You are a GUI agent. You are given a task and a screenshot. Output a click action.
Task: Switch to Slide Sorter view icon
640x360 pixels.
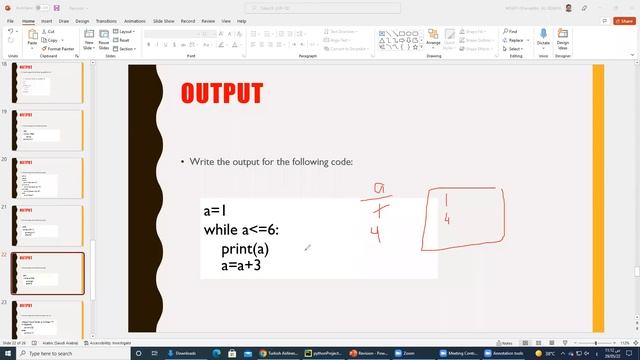click(x=538, y=343)
